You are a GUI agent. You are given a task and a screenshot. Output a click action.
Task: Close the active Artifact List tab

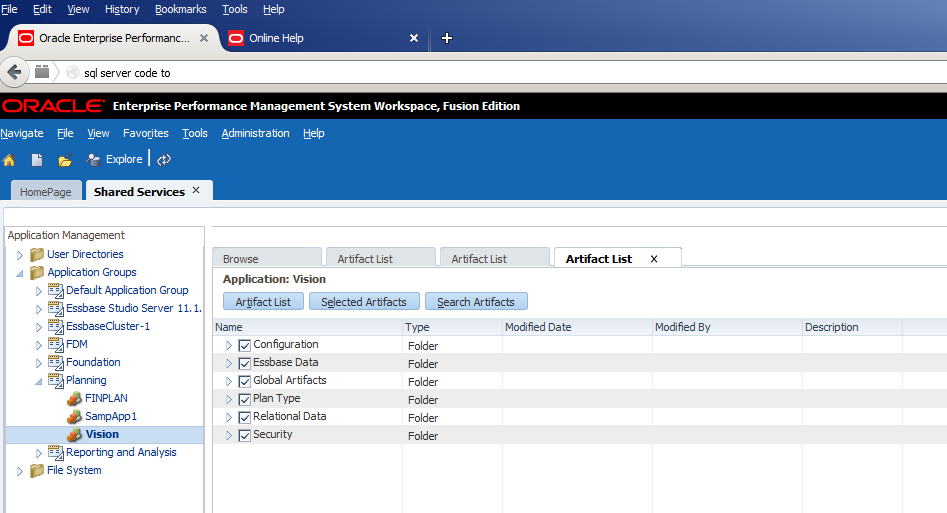[x=654, y=259]
